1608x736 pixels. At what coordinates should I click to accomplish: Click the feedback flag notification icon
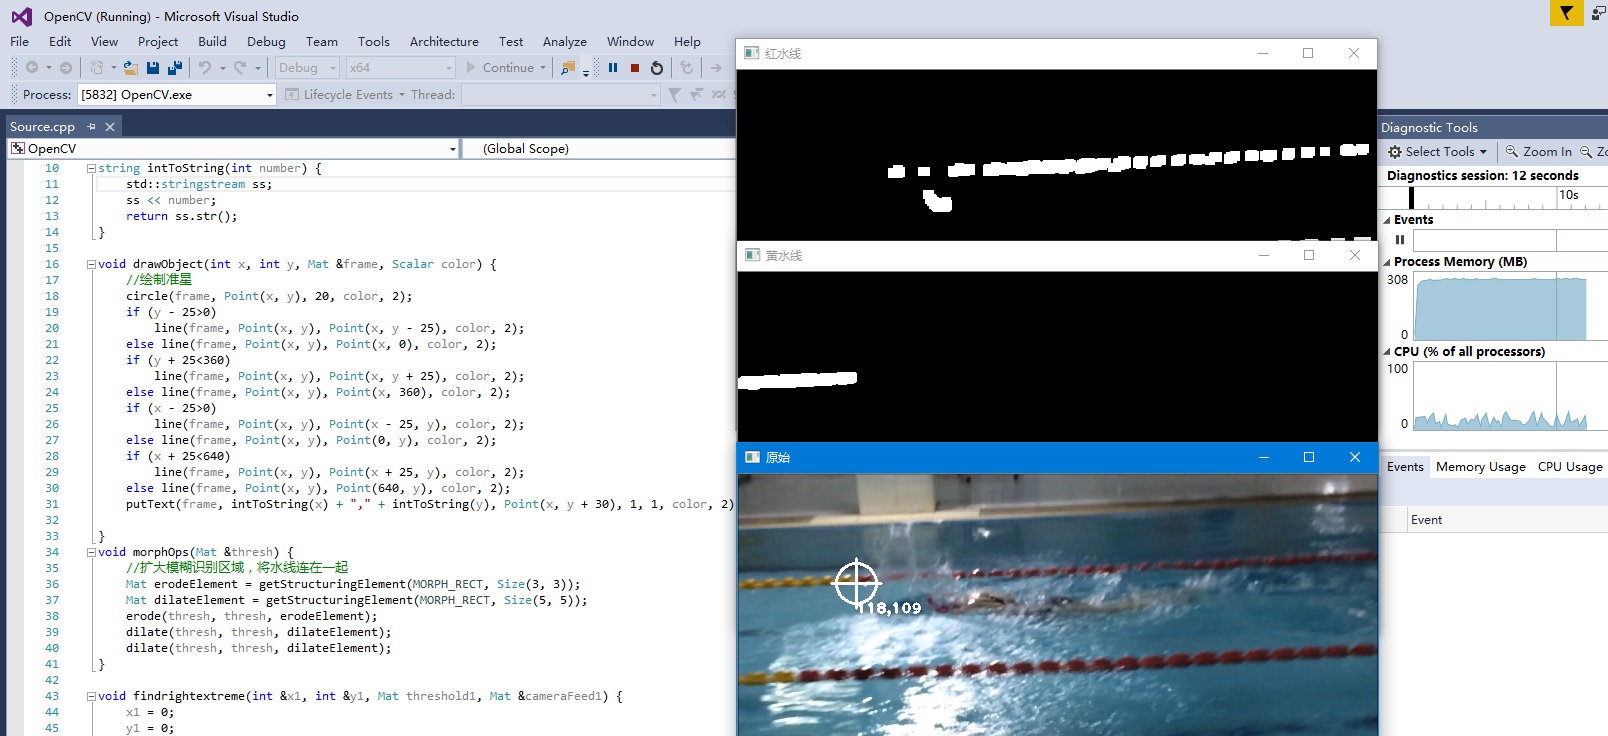pos(1566,13)
